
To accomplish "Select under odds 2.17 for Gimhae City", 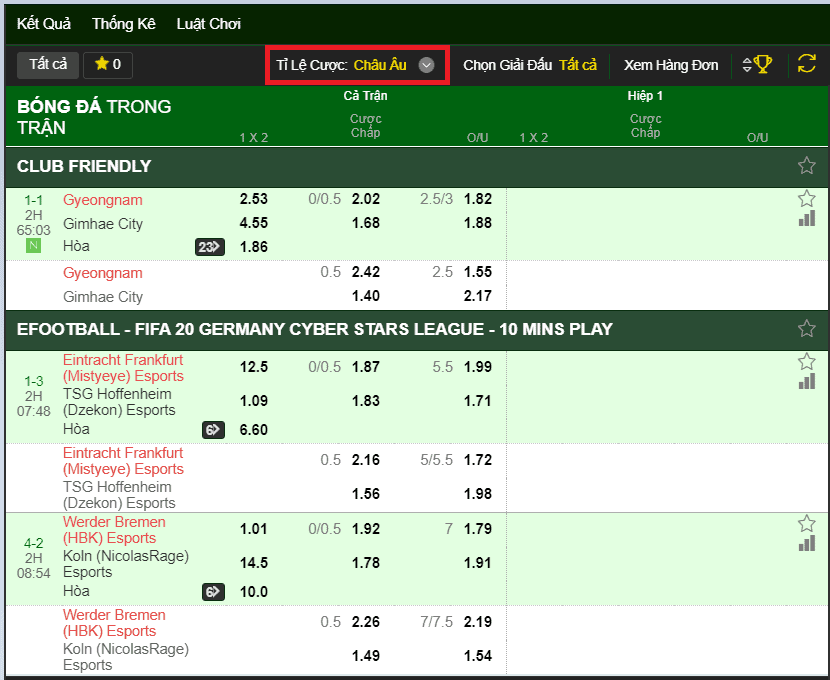I will (x=478, y=296).
